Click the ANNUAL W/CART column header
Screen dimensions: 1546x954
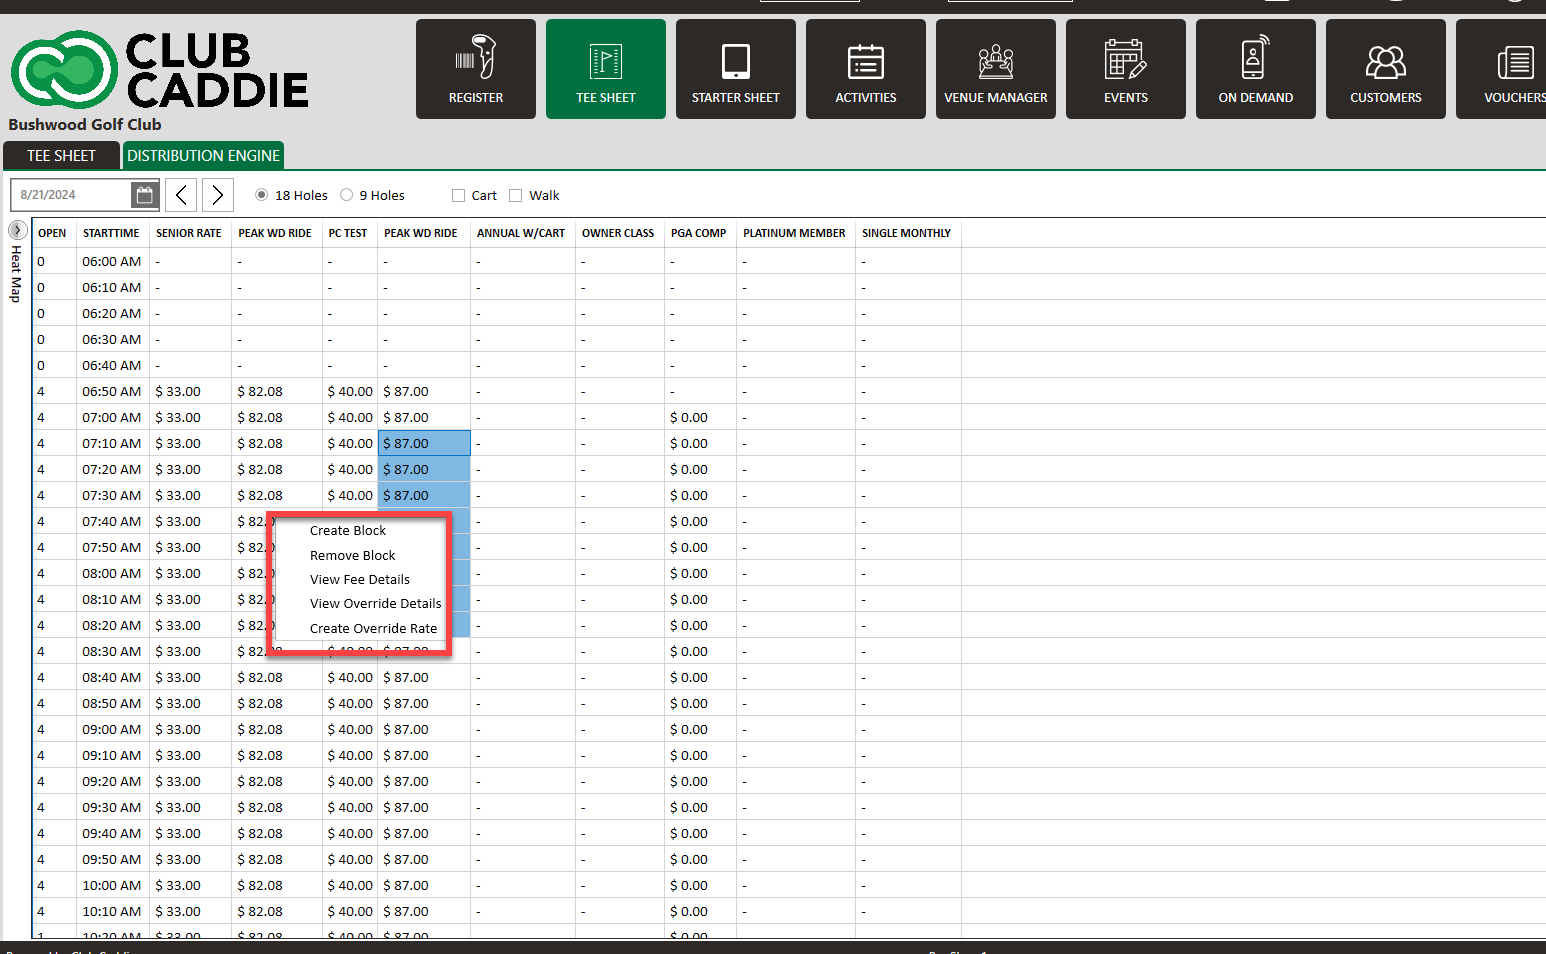(x=521, y=233)
